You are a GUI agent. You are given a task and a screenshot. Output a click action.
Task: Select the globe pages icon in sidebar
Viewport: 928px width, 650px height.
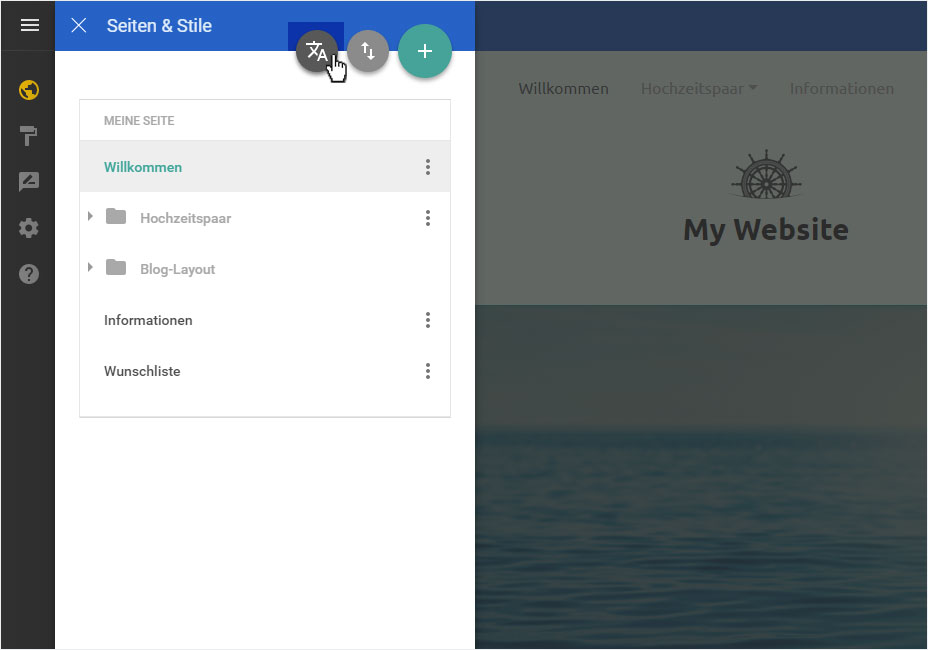click(28, 90)
